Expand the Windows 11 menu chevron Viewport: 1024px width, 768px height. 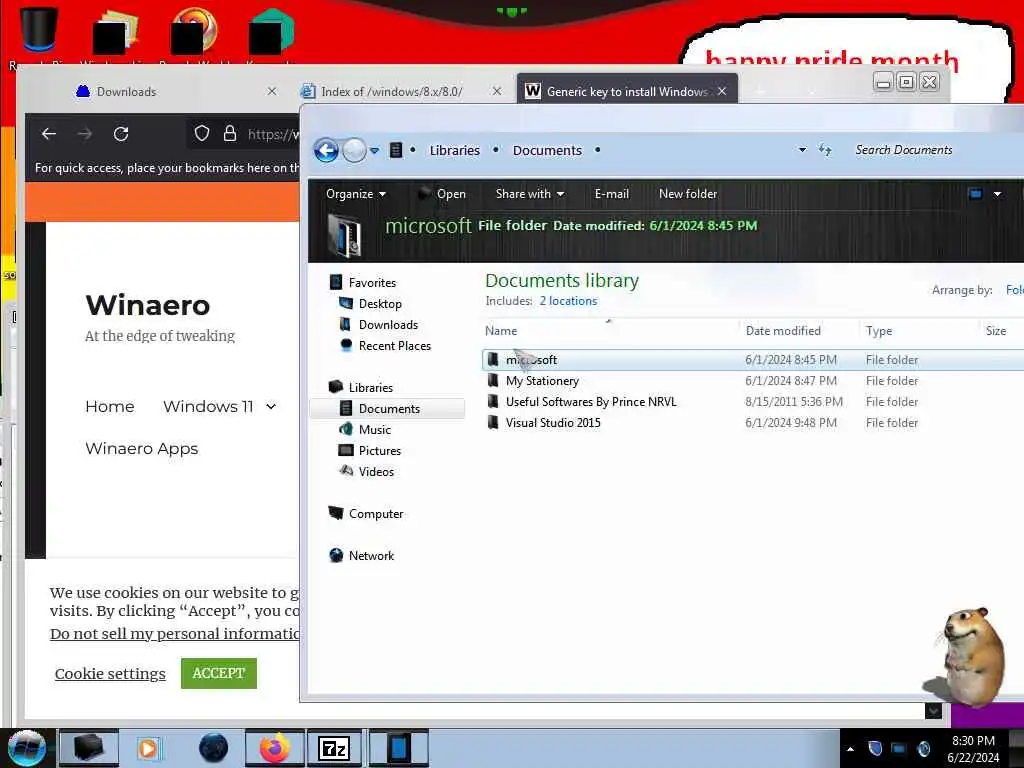pos(271,407)
